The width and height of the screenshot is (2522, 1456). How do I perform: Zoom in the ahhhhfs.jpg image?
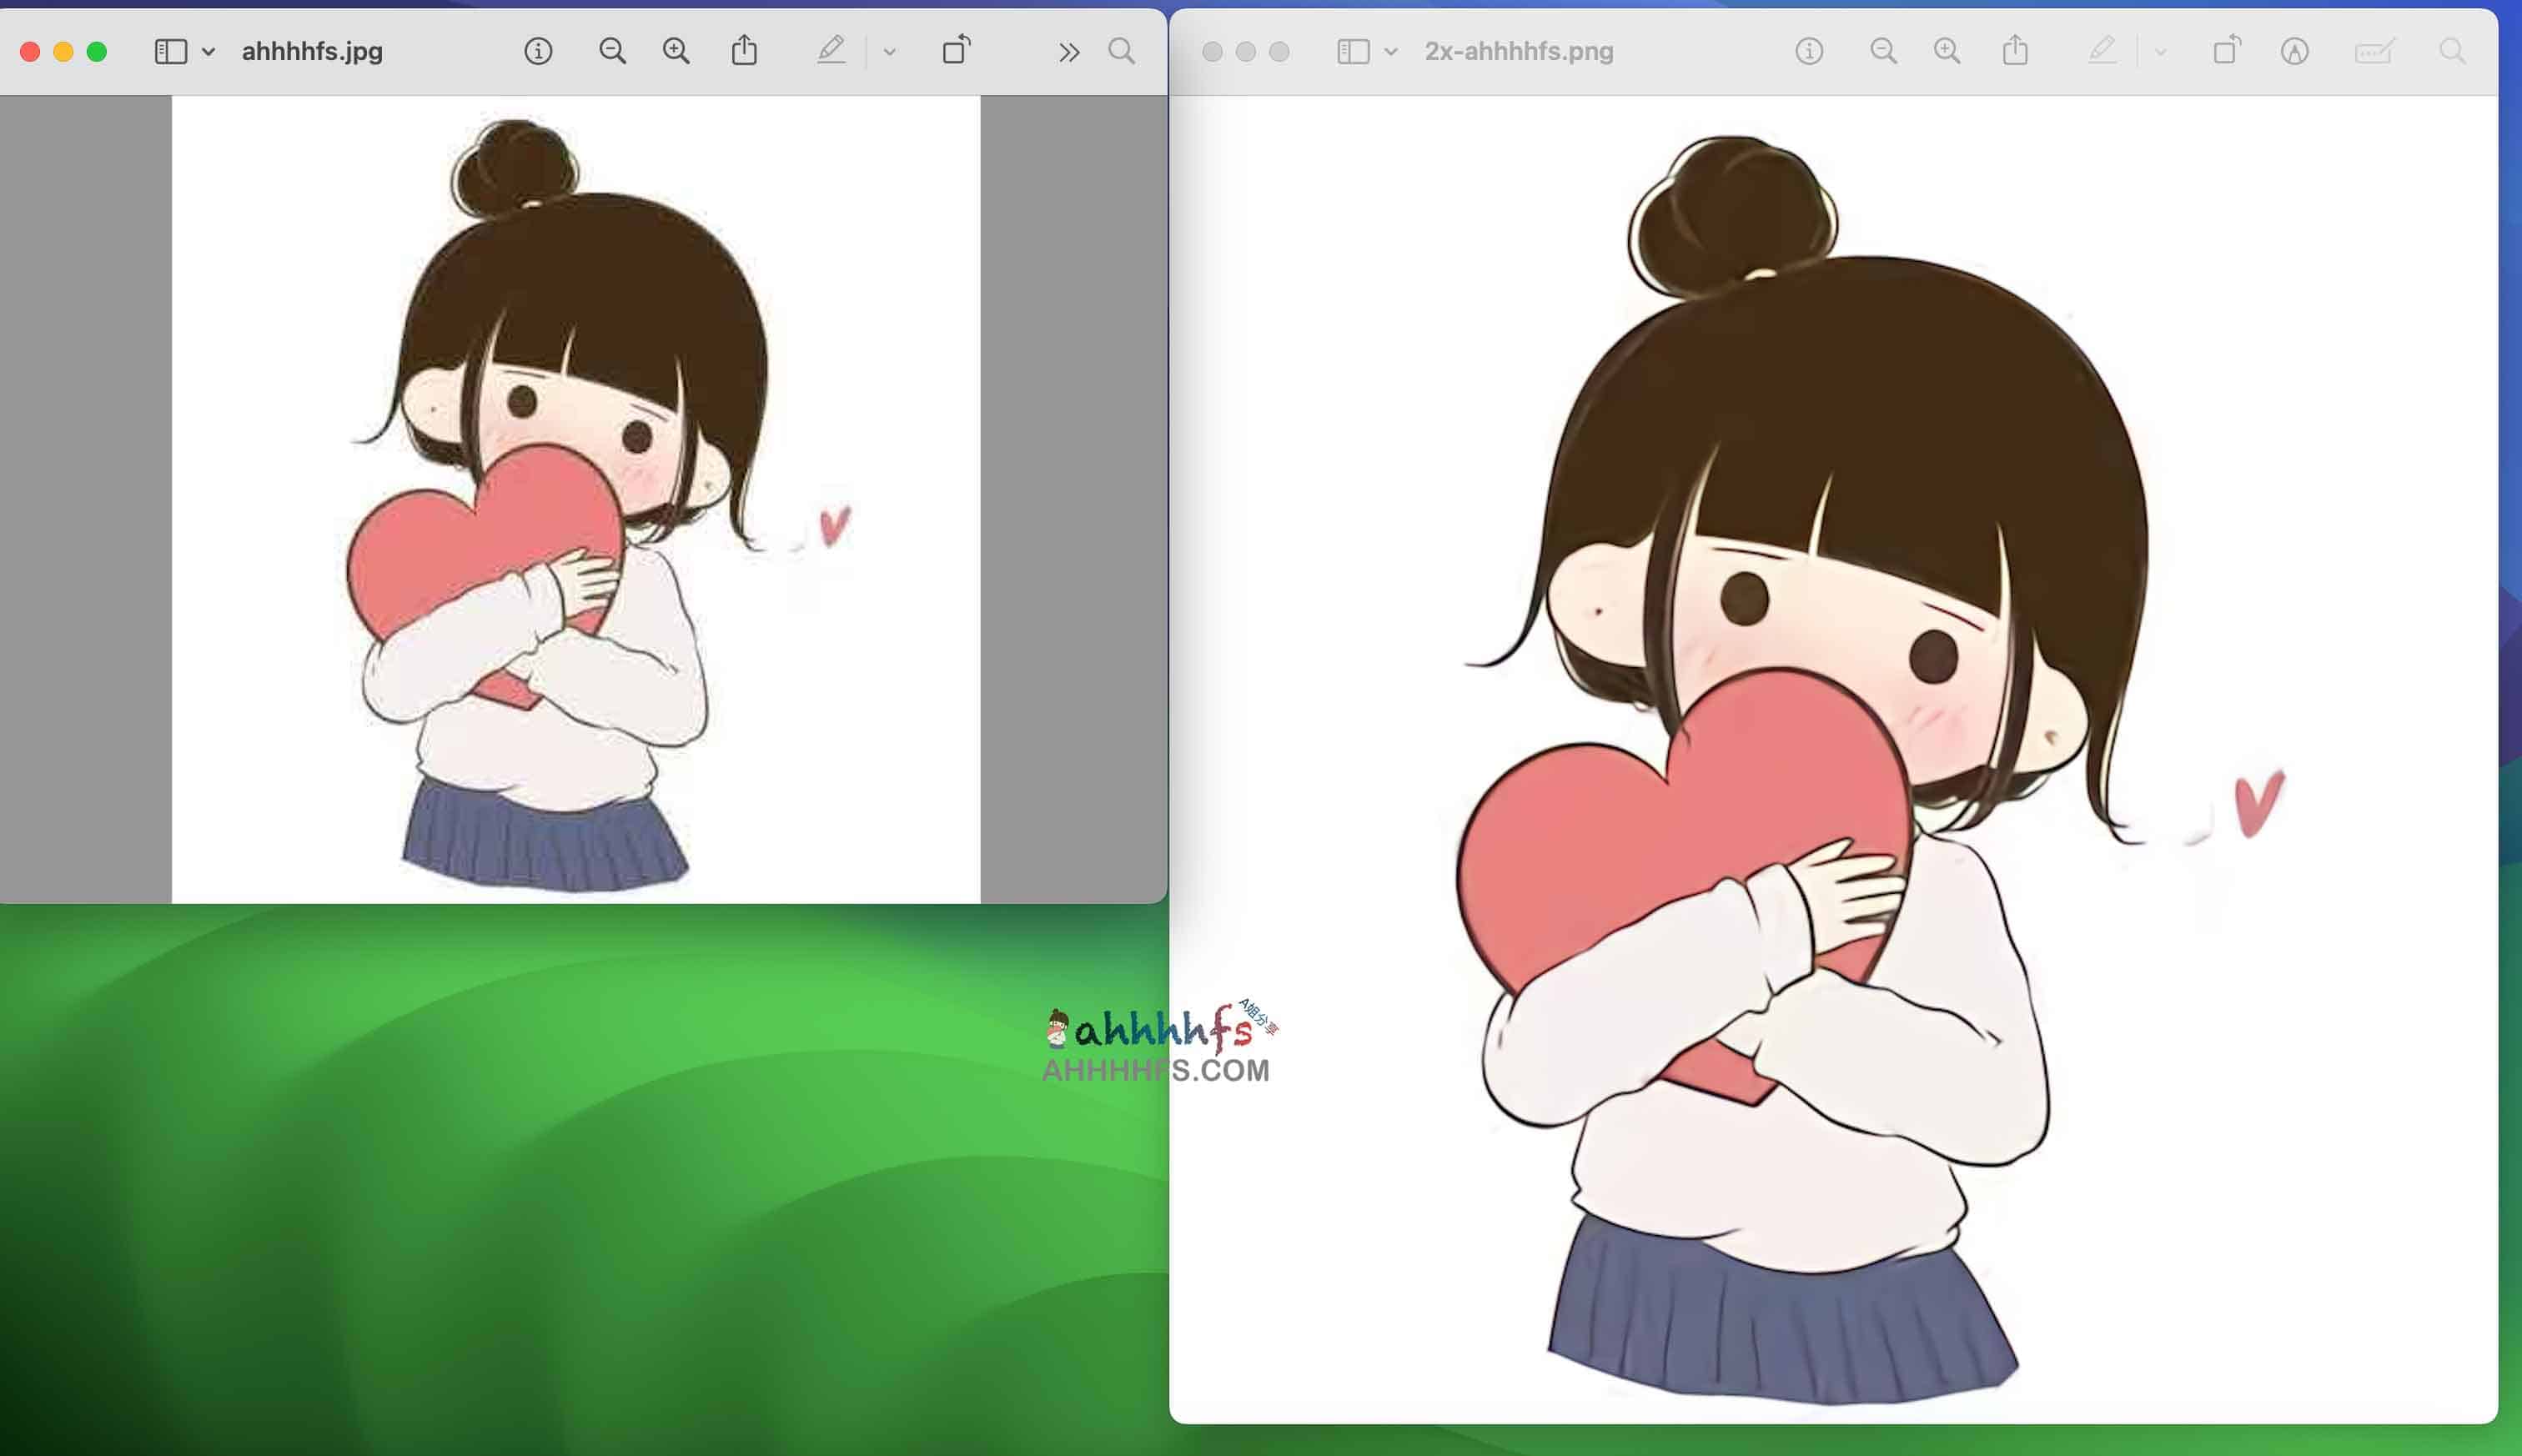[x=676, y=51]
